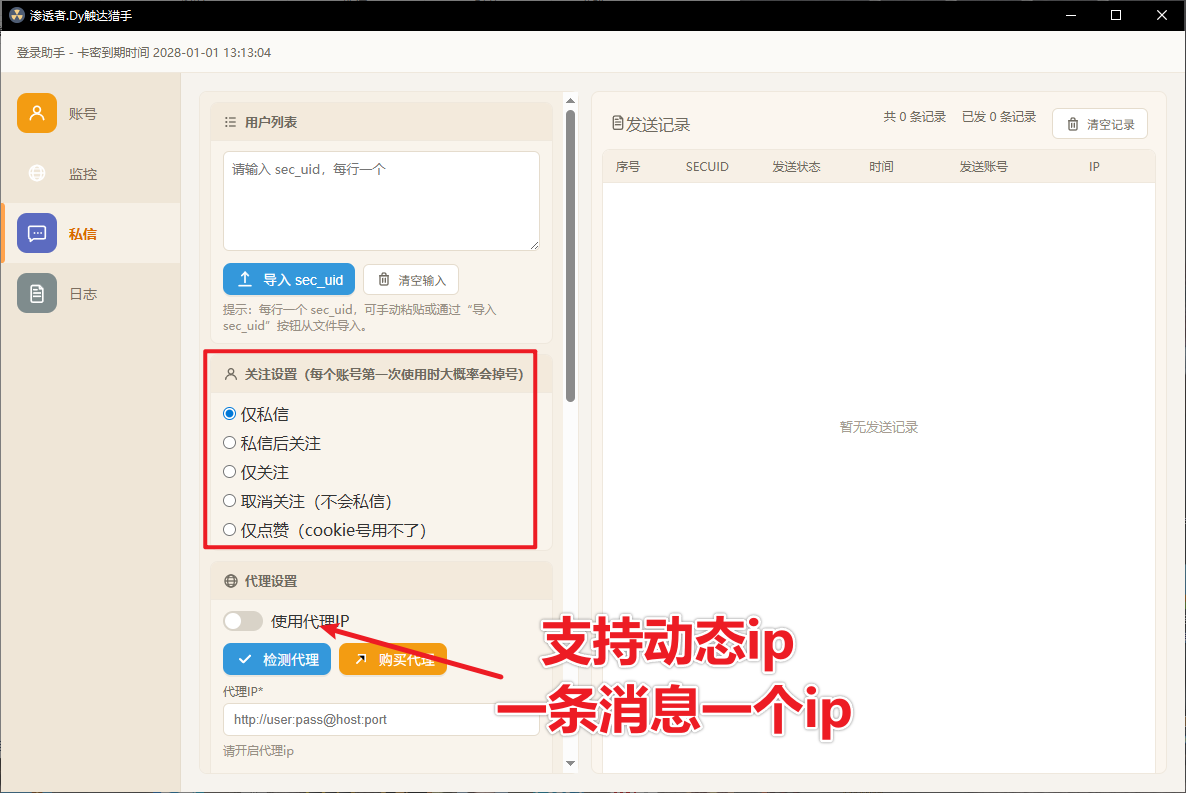1186x793 pixels.
Task: Select the 仅关注 radio button
Action: (x=230, y=471)
